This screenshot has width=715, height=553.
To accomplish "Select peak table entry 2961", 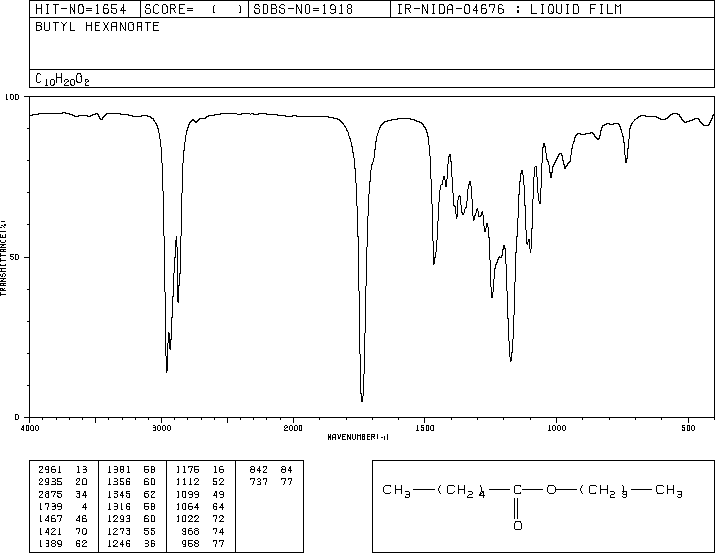I will point(50,470).
